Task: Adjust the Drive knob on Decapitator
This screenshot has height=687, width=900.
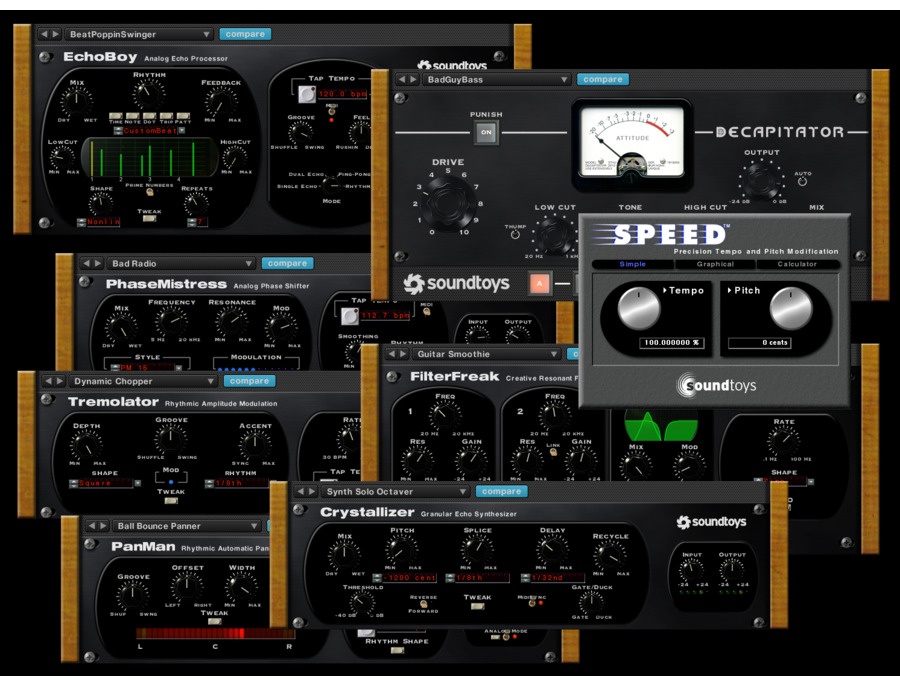Action: click(x=448, y=200)
